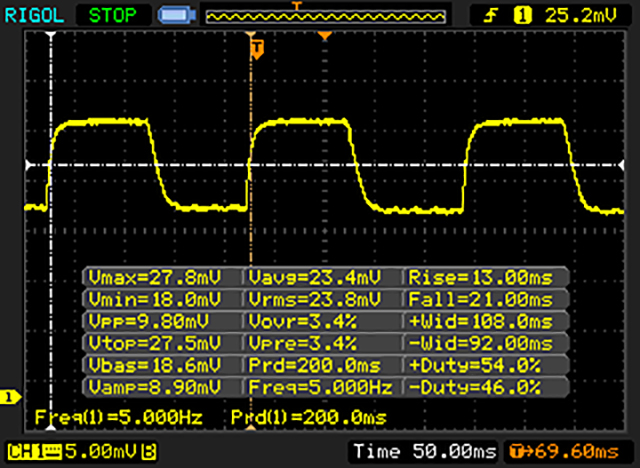This screenshot has width=640, height=468.
Task: Click the Freq=5.000Hz cell in measurement table
Action: [x=320, y=386]
